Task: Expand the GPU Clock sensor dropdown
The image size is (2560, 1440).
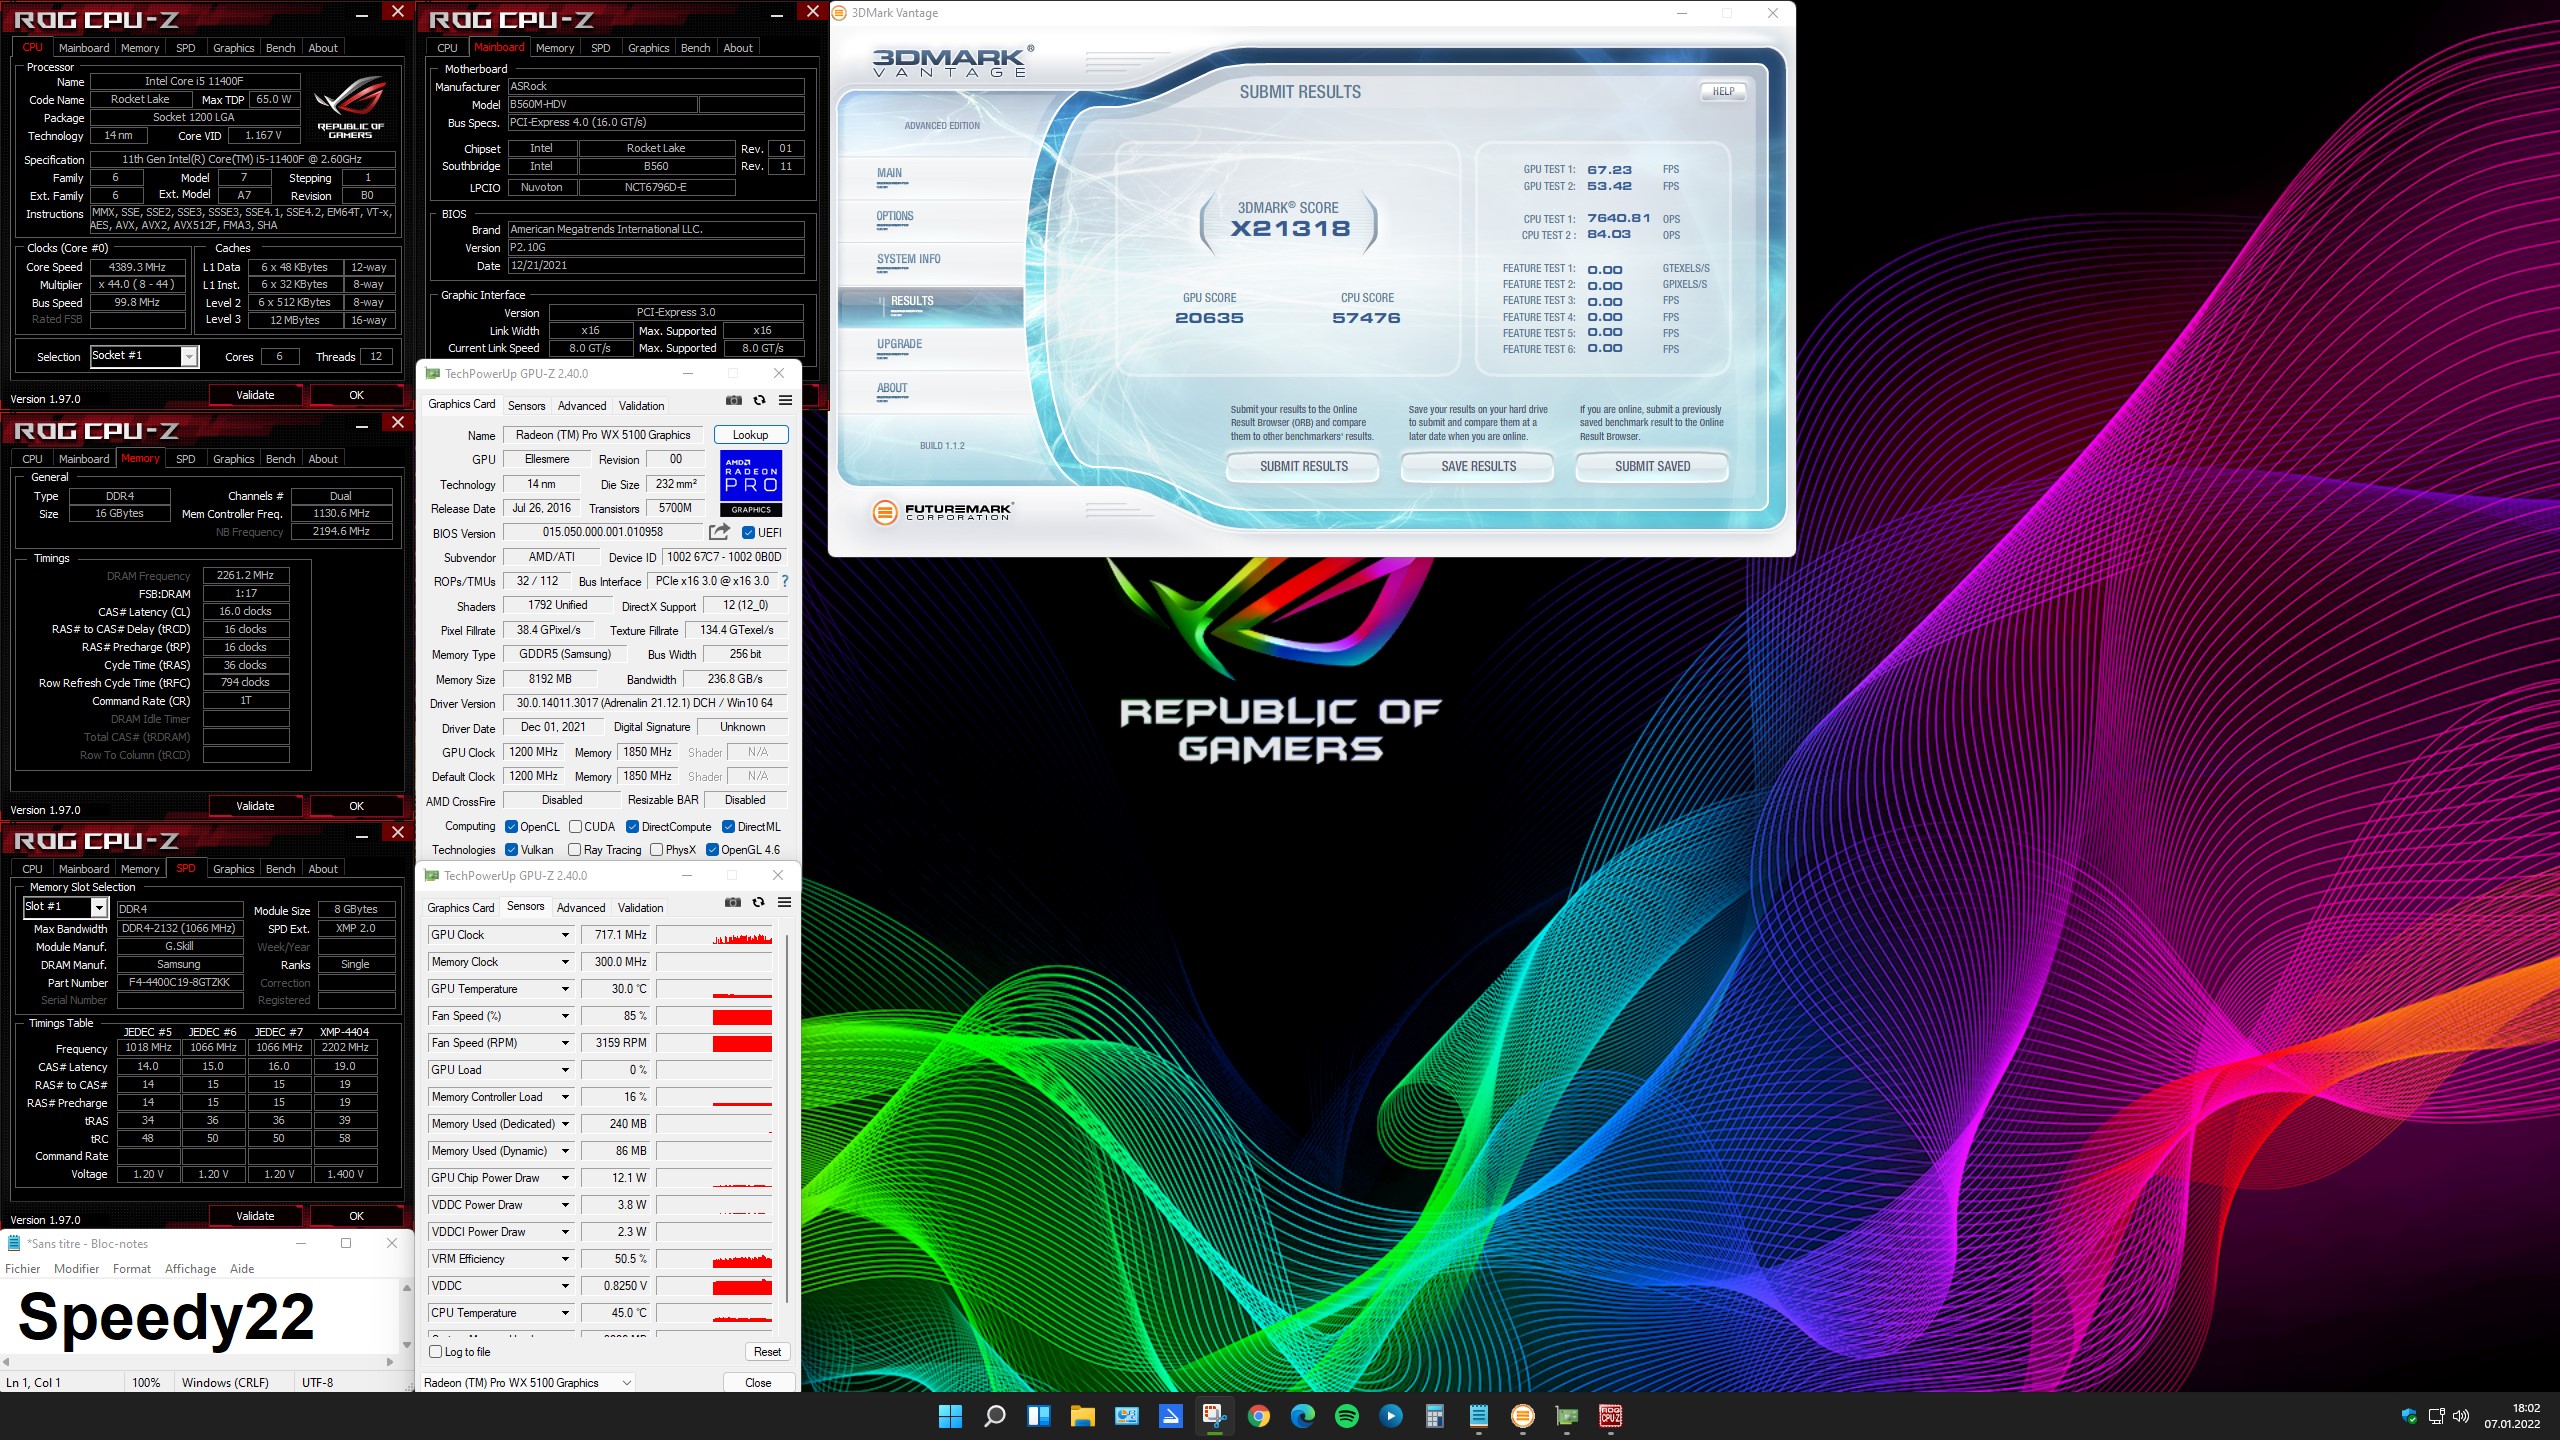Action: click(x=565, y=935)
